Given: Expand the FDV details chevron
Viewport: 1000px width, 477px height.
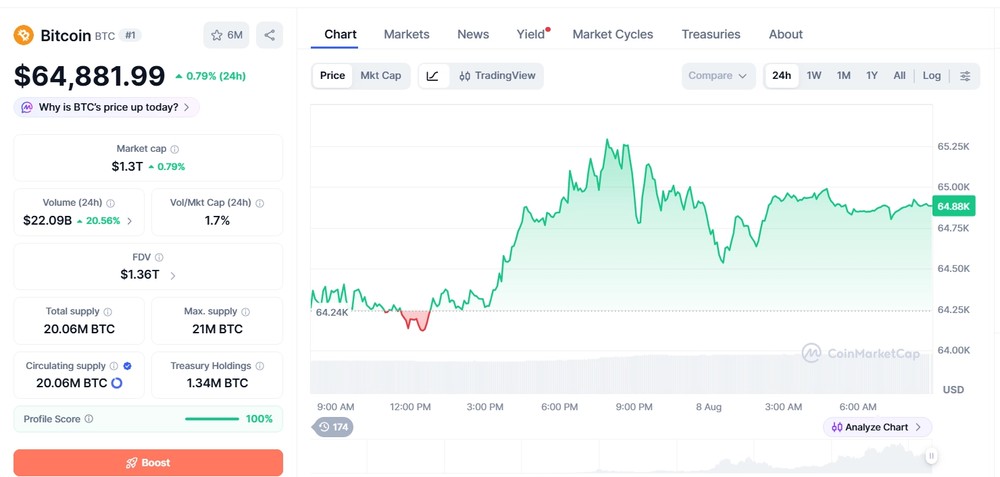Looking at the screenshot, I should pyautogui.click(x=173, y=275).
